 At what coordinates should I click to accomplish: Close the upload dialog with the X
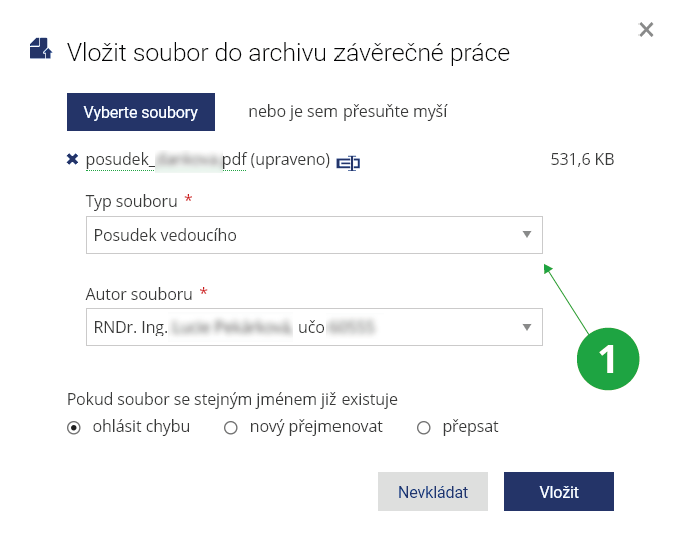646,30
